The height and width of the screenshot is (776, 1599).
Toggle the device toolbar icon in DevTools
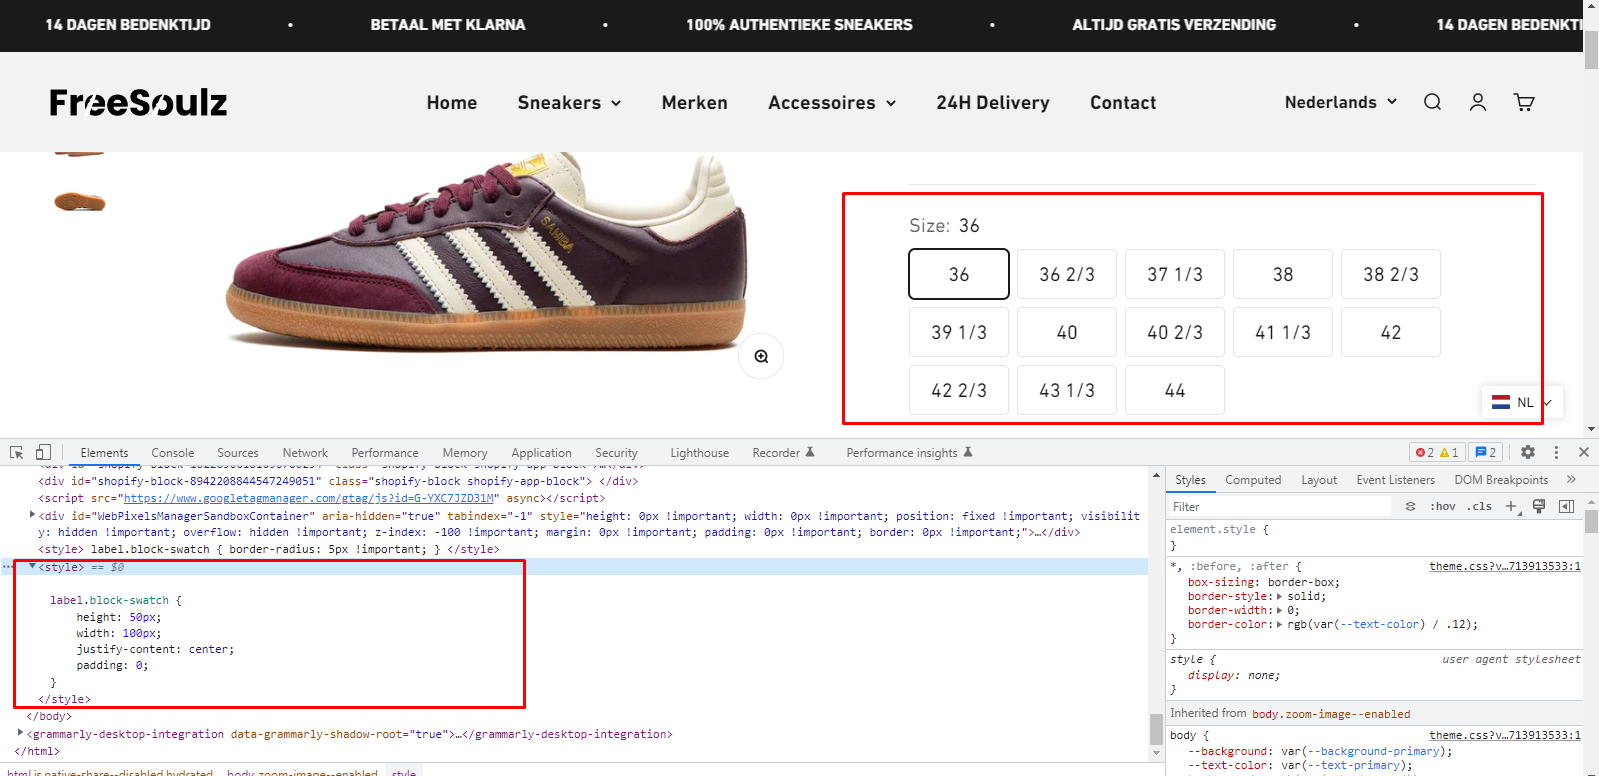coord(43,452)
